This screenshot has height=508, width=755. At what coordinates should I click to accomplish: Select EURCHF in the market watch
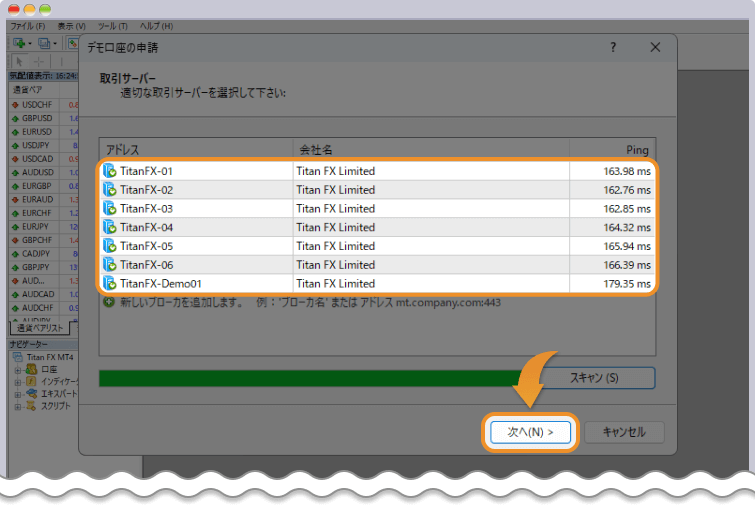pyautogui.click(x=37, y=213)
